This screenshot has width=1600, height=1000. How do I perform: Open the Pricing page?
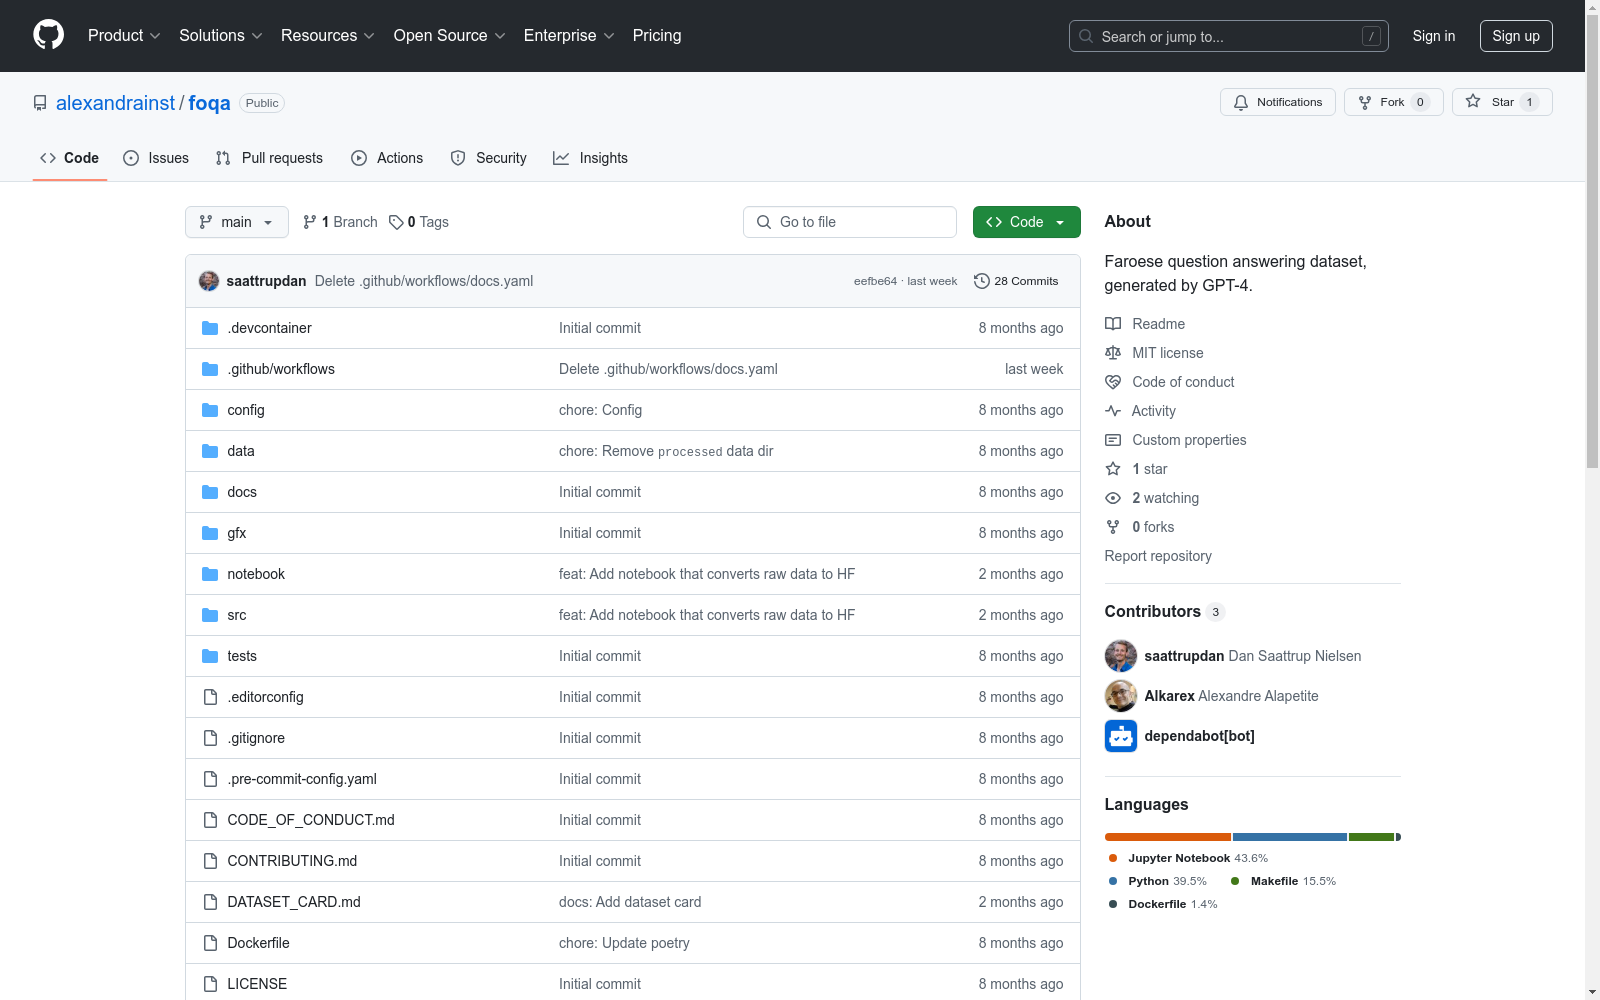[x=657, y=36]
